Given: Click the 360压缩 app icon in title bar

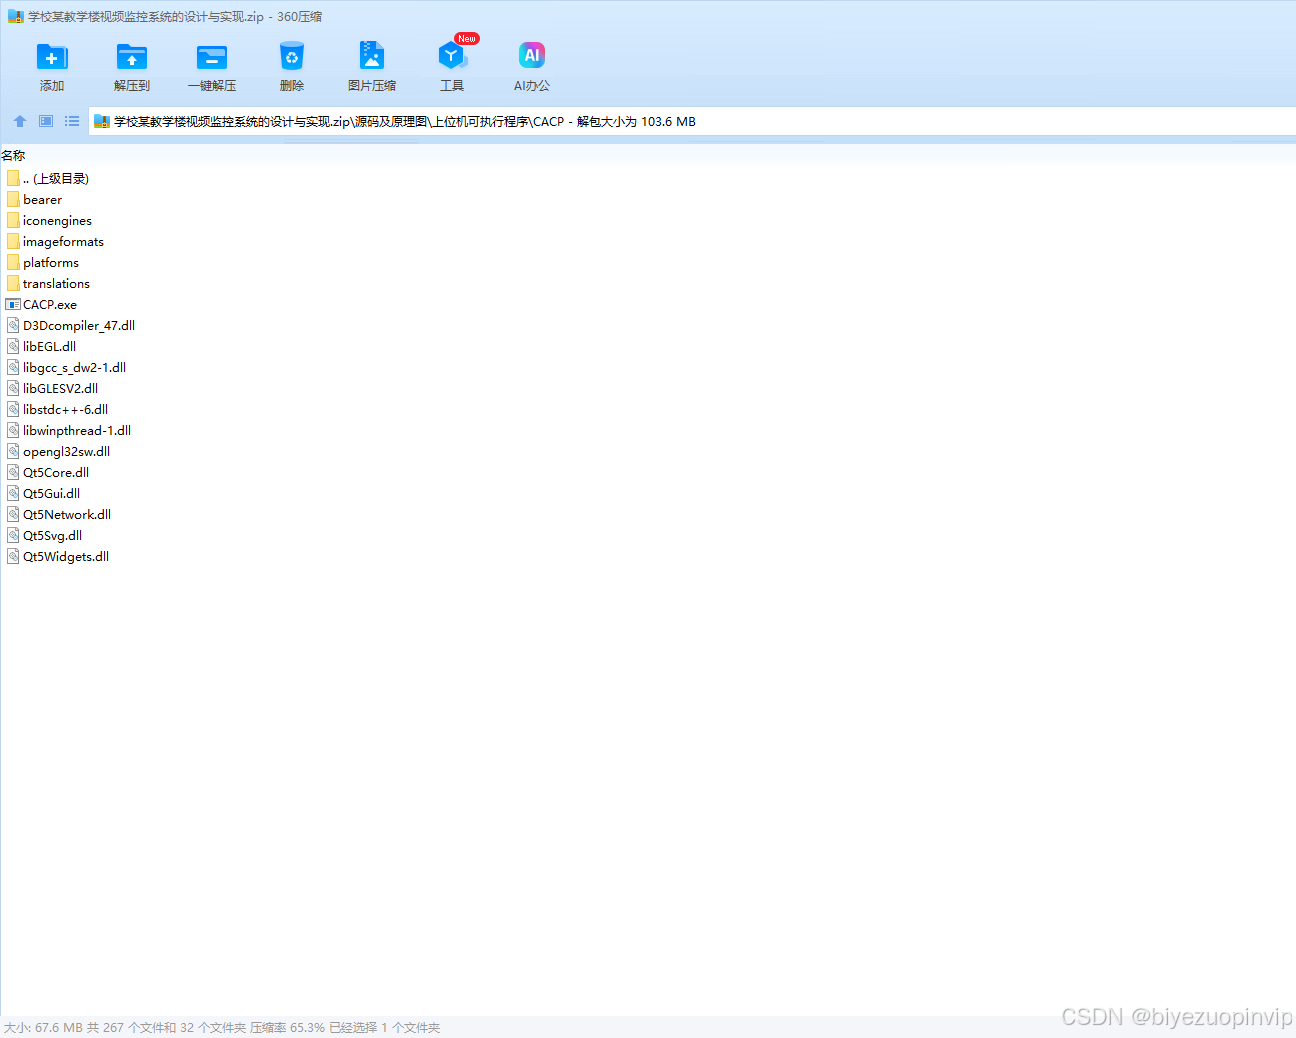Looking at the screenshot, I should click(x=16, y=16).
